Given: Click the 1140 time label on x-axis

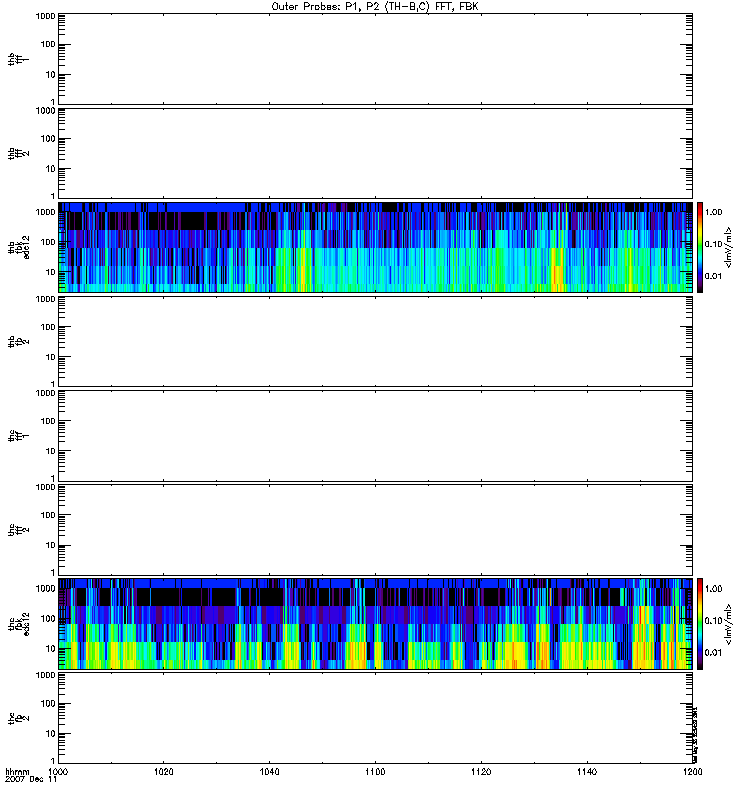Looking at the screenshot, I should click(586, 772).
